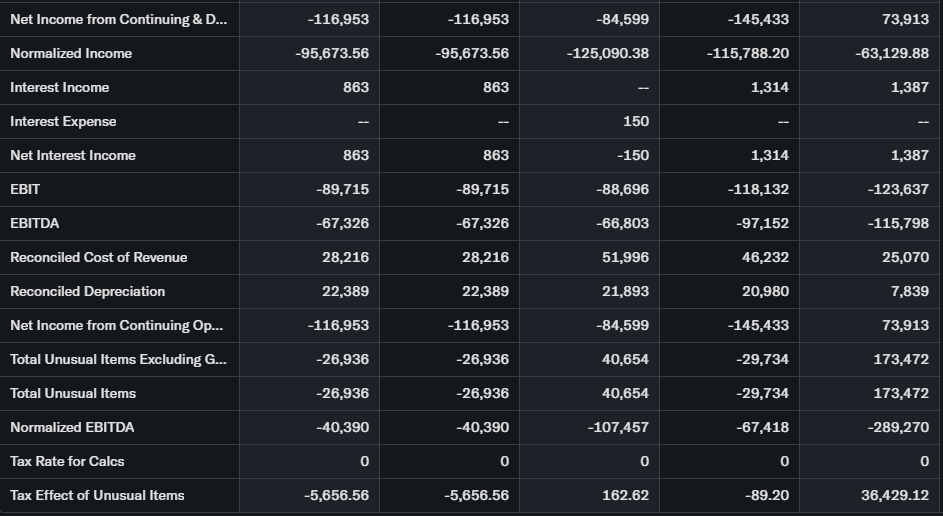The width and height of the screenshot is (943, 516).
Task: Click the Normalized Income row label
Action: (71, 53)
